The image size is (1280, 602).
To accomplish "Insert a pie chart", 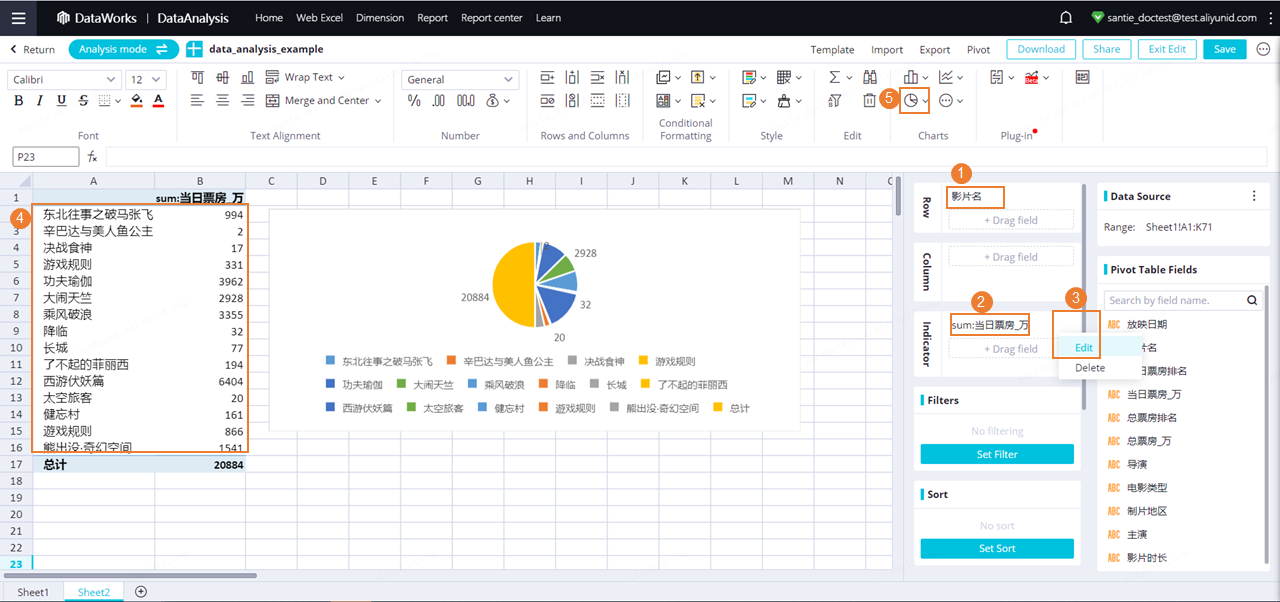I will tap(911, 100).
